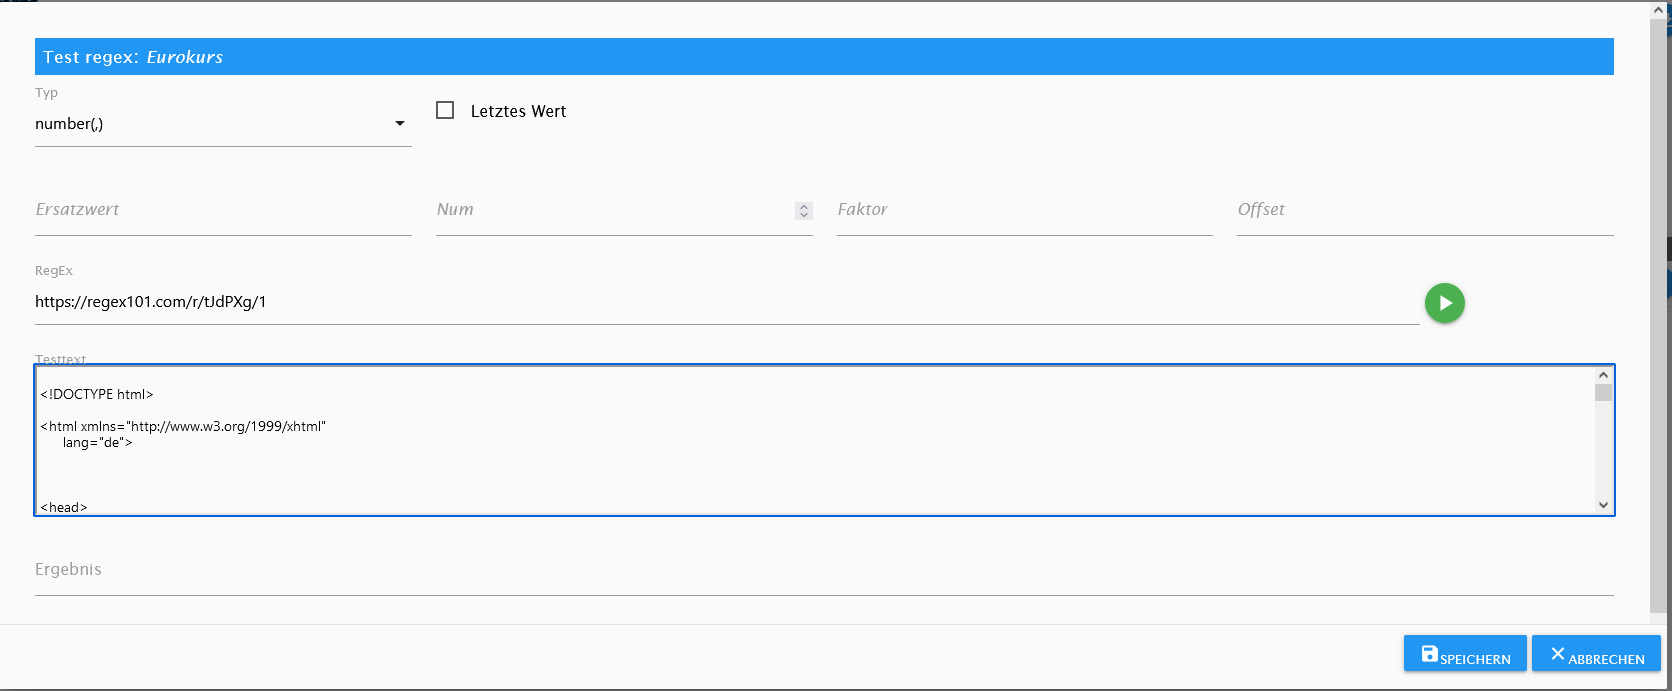
Task: Select the Faktor input field
Action: (x=1024, y=210)
